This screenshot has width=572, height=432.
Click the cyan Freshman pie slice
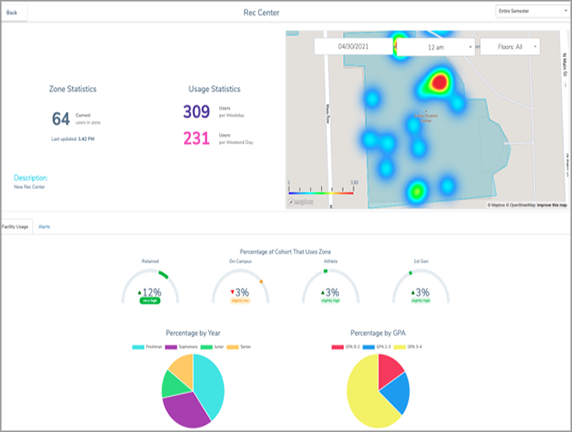pos(210,385)
